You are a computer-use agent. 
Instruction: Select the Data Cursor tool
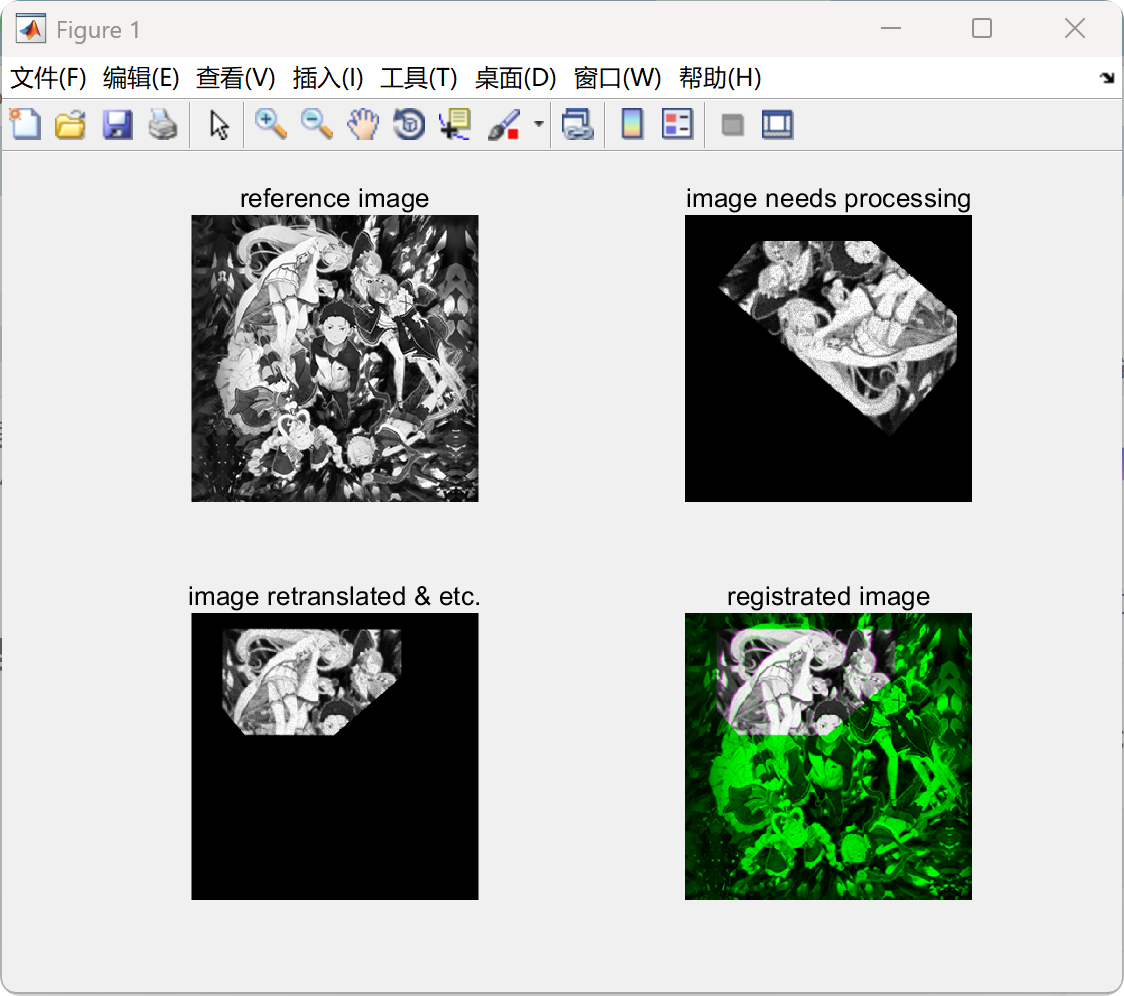coord(455,125)
